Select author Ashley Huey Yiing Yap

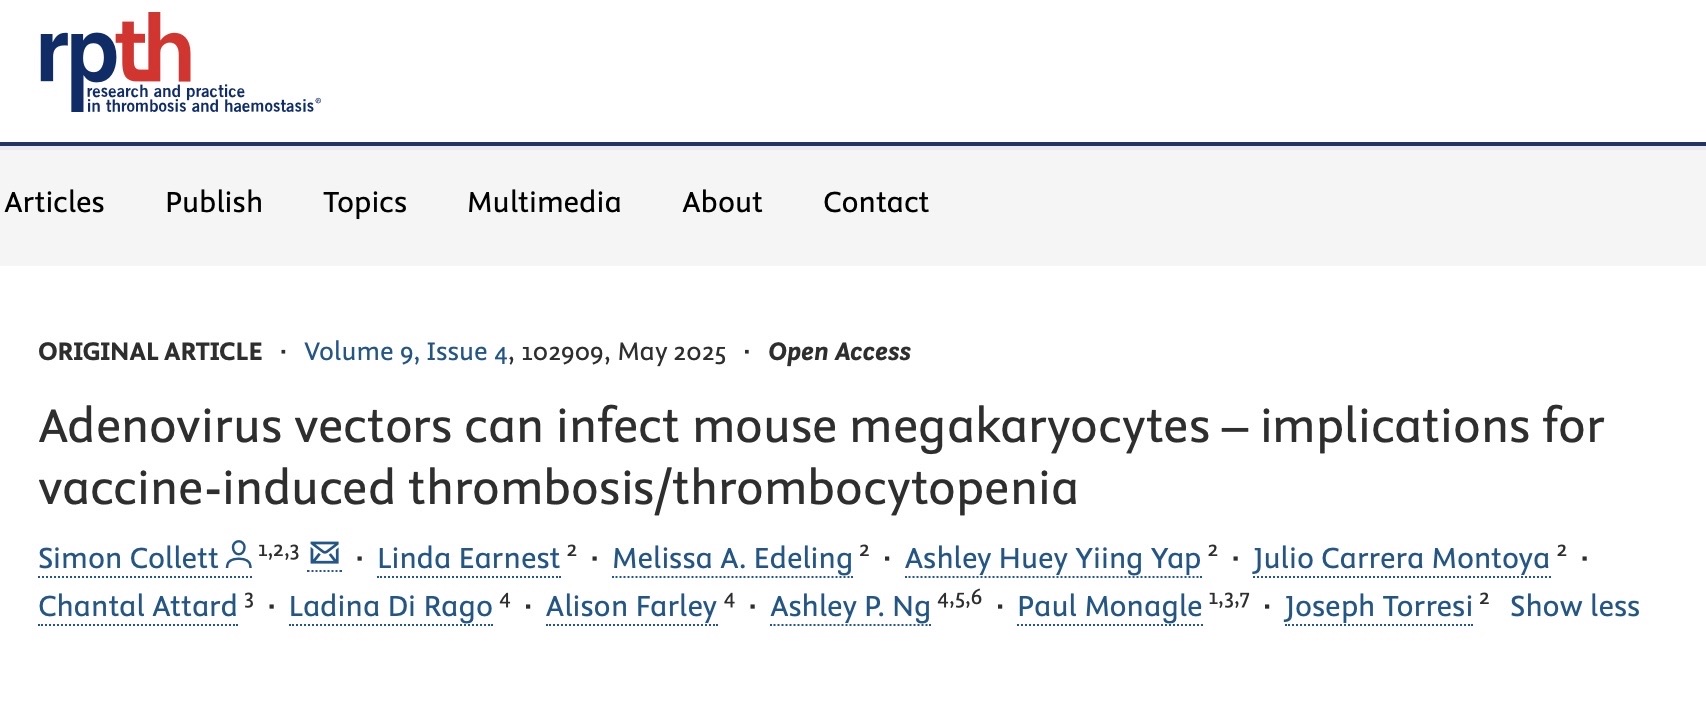1053,558
